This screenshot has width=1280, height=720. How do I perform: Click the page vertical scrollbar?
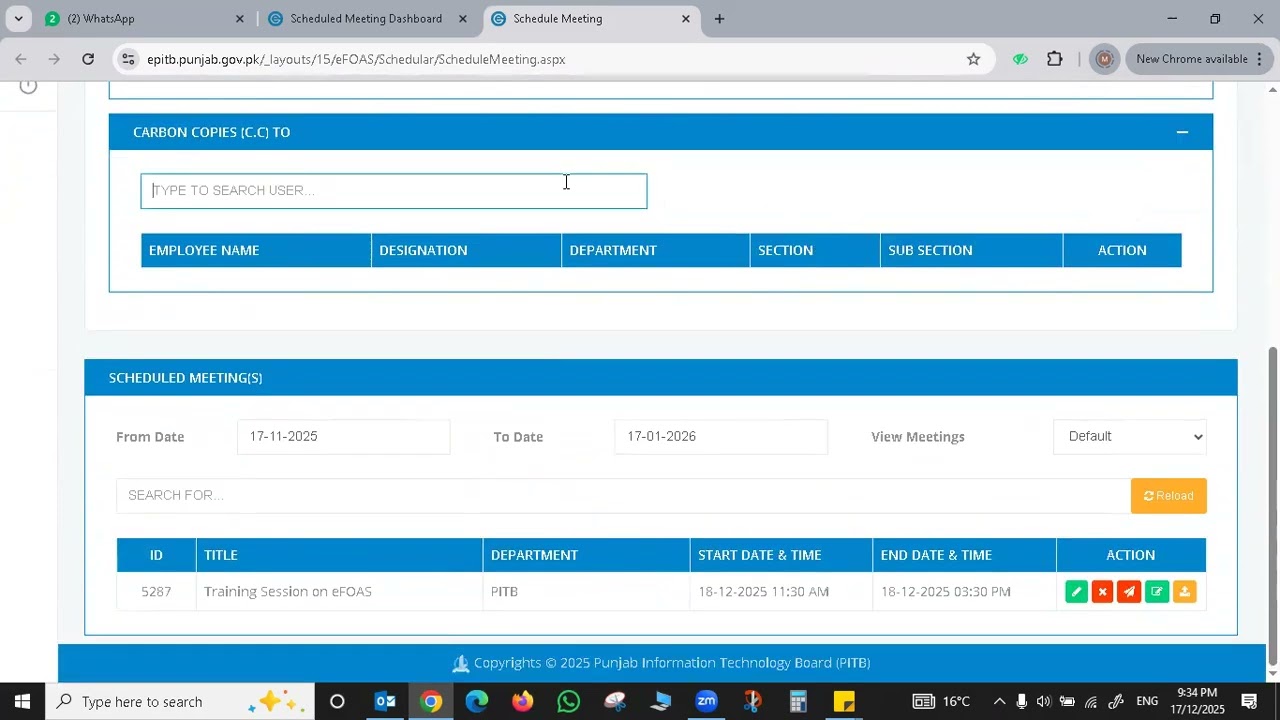tap(1272, 505)
